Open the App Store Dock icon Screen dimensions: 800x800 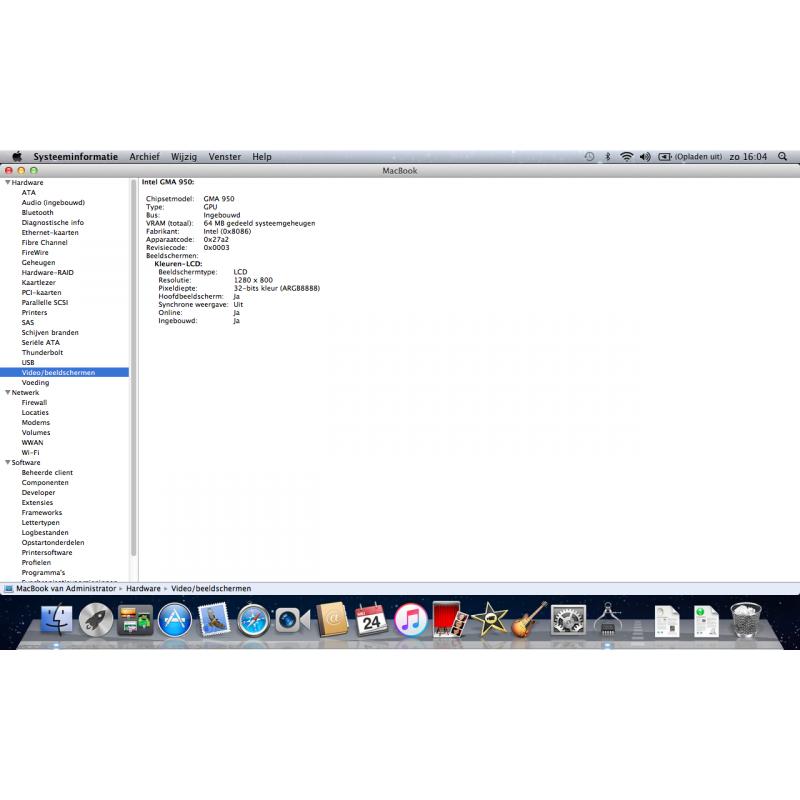[174, 619]
